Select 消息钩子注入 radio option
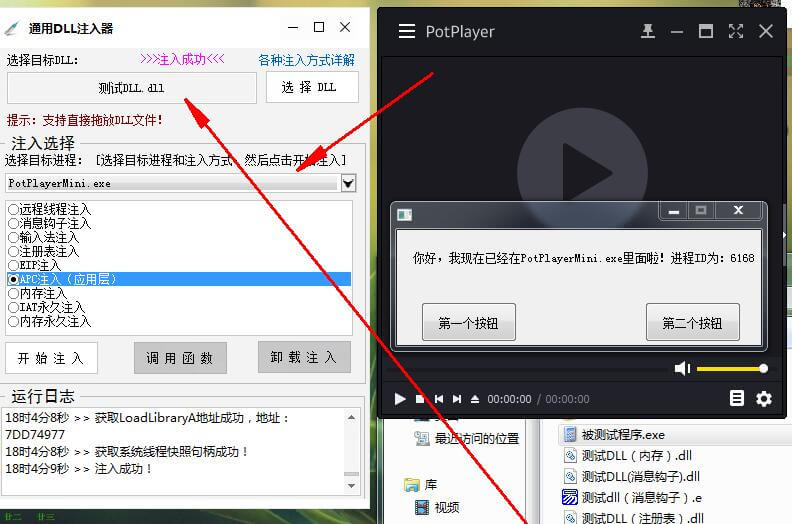 pyautogui.click(x=50, y=223)
